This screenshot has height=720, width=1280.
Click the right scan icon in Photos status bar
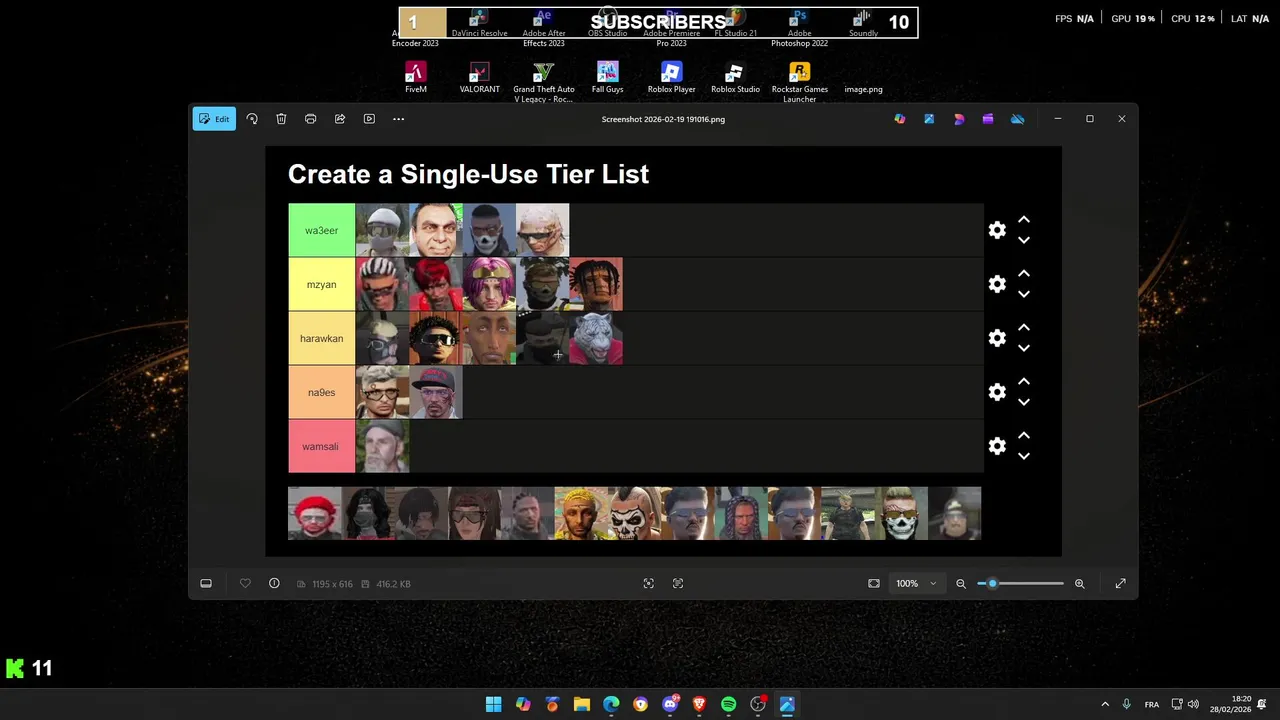click(x=678, y=584)
